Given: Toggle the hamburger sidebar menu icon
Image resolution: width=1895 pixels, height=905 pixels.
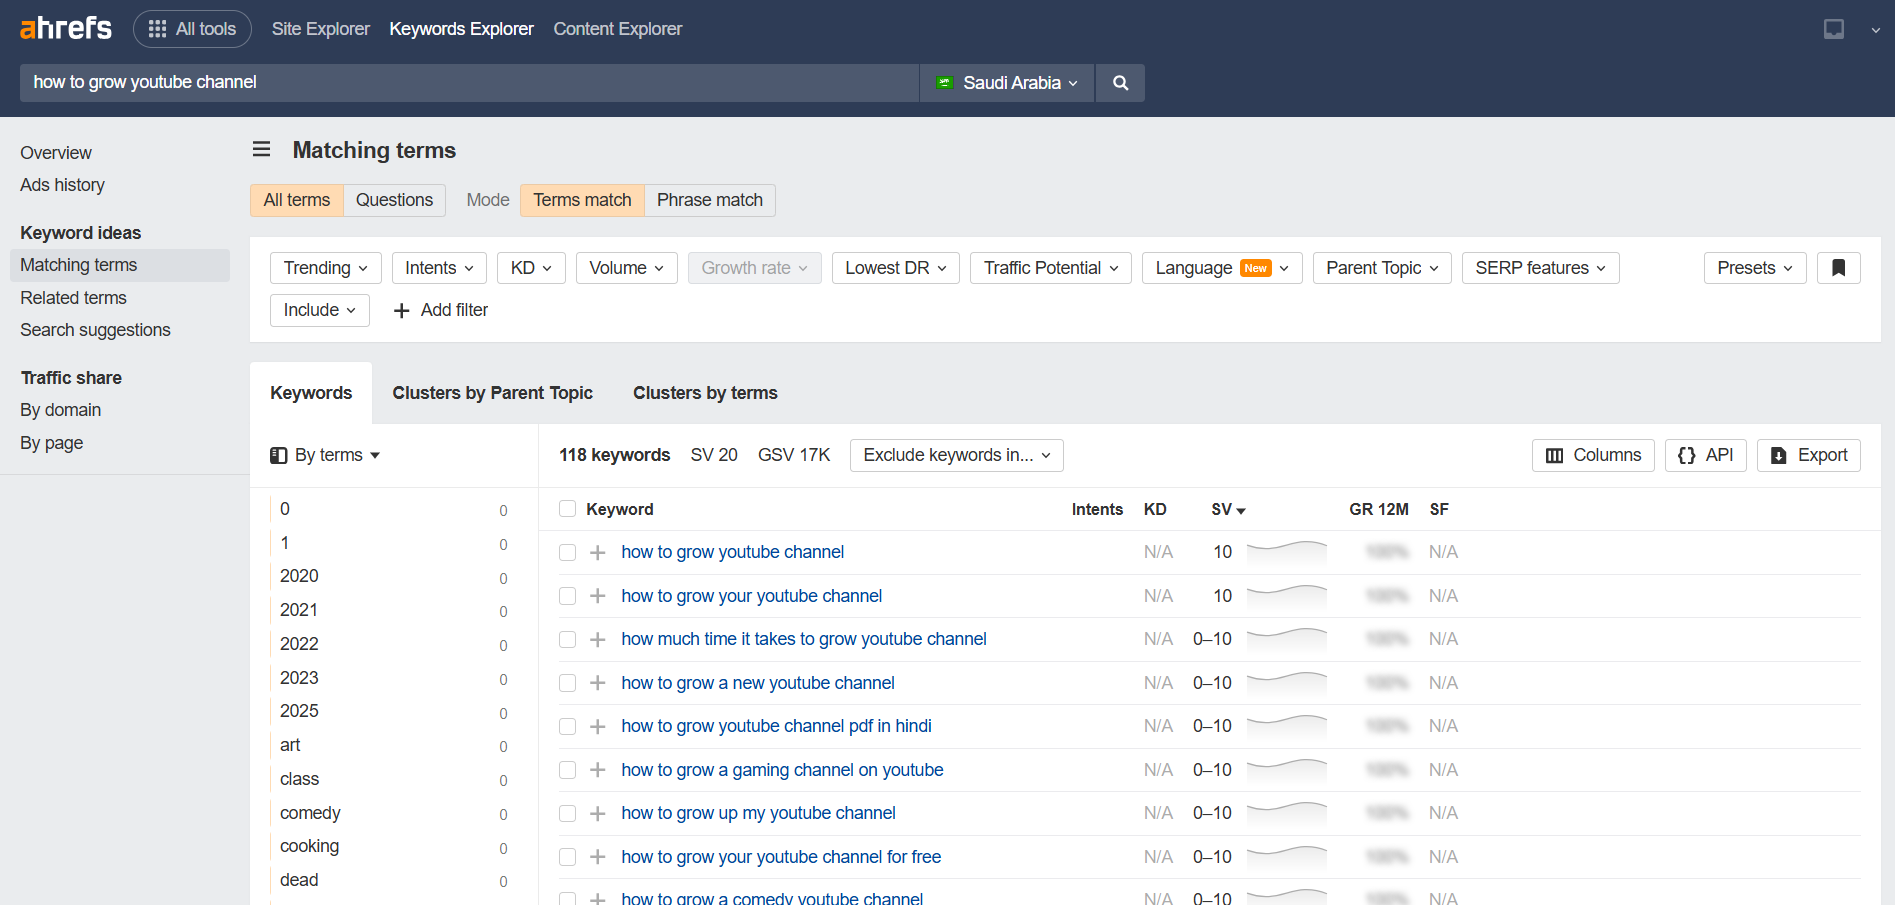Looking at the screenshot, I should (x=261, y=149).
